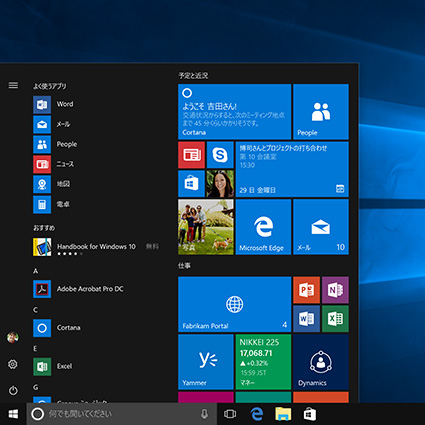Open the Yammer tile

(x=206, y=362)
